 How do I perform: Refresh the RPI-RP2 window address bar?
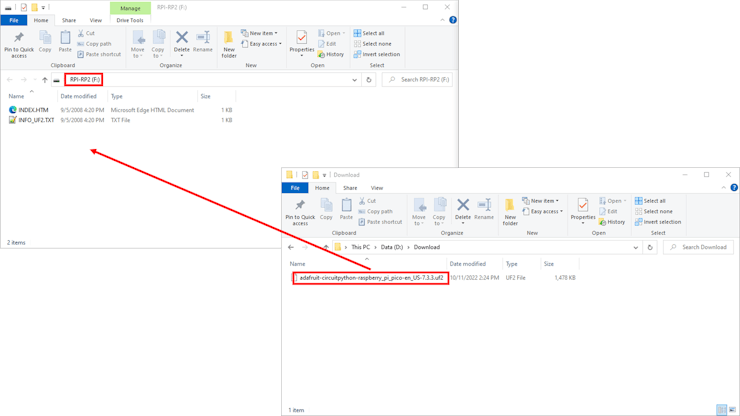click(369, 80)
